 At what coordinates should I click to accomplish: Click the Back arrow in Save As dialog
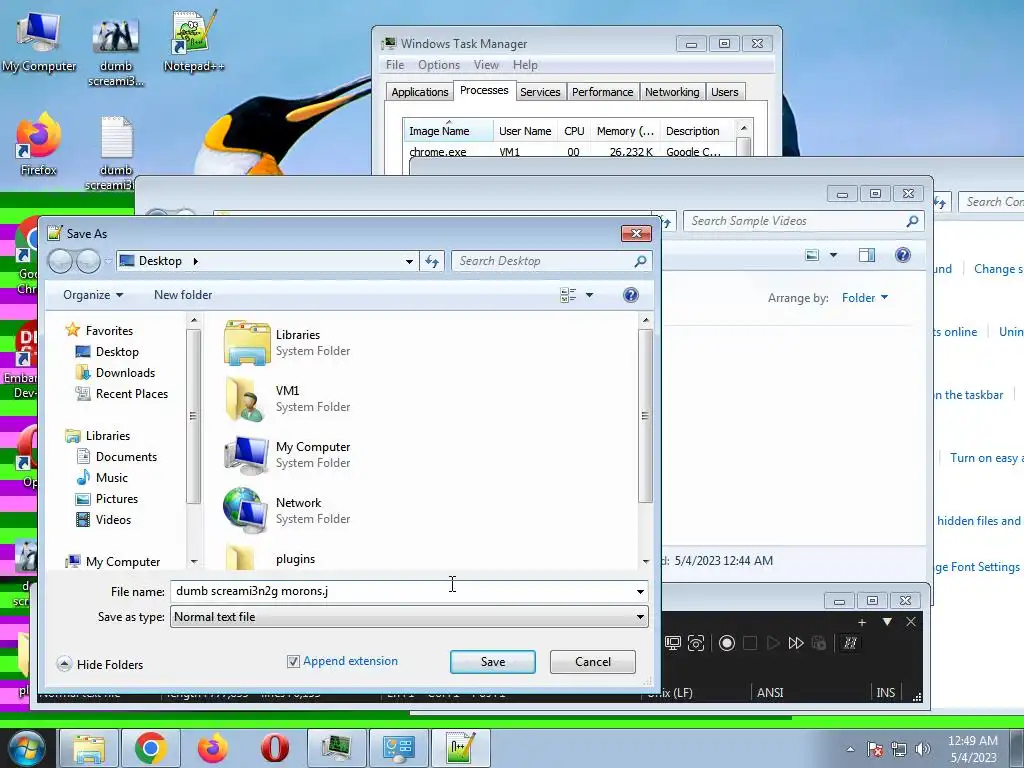coord(61,261)
